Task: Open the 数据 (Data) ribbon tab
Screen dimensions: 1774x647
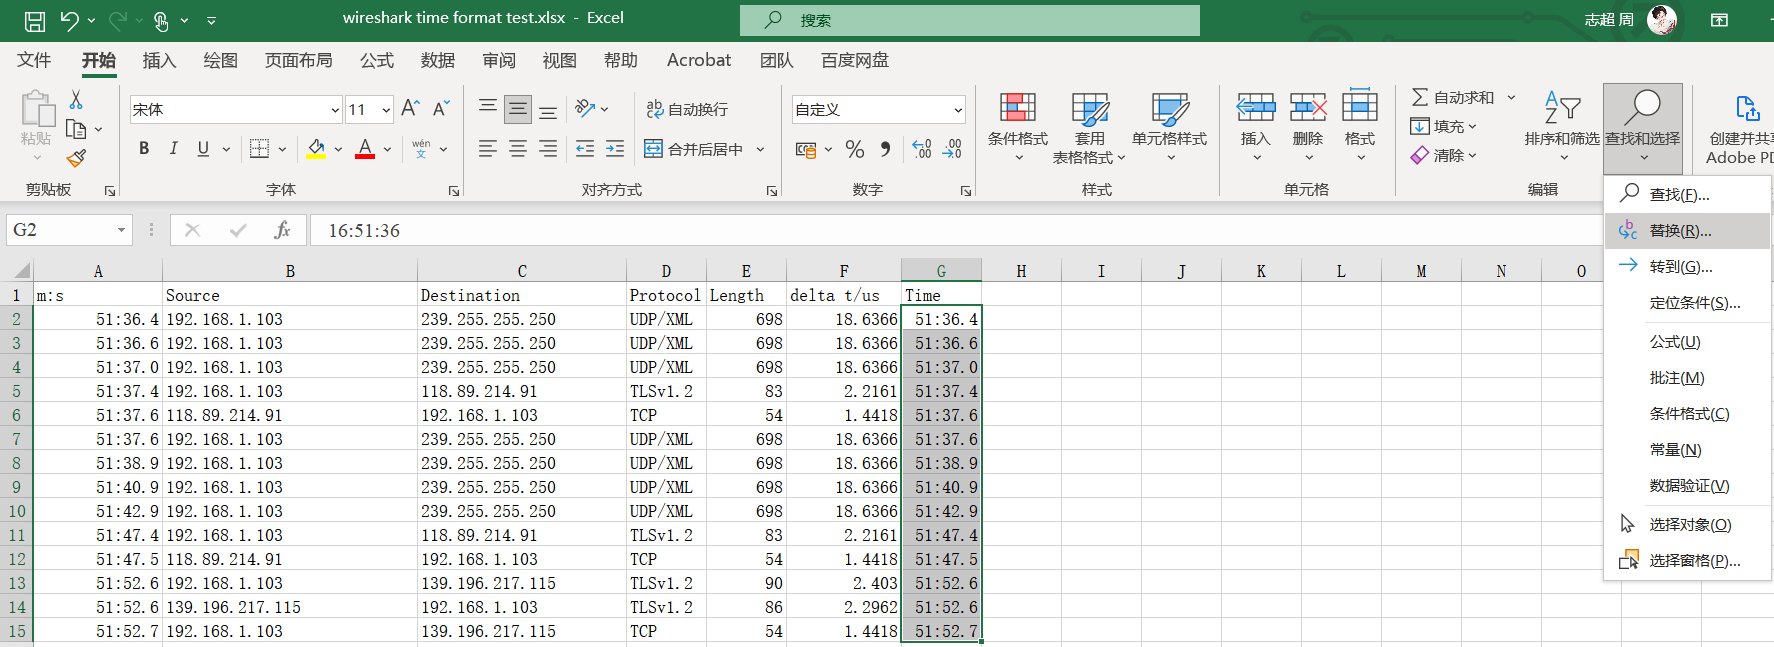Action: tap(438, 60)
